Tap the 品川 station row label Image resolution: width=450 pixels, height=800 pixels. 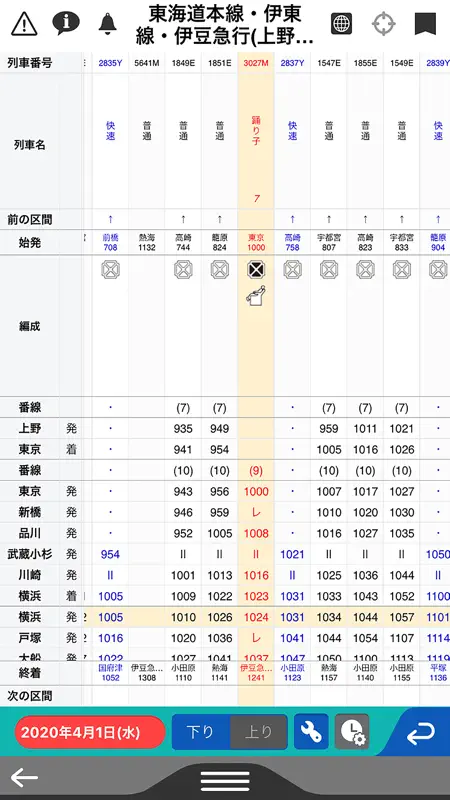click(30, 533)
